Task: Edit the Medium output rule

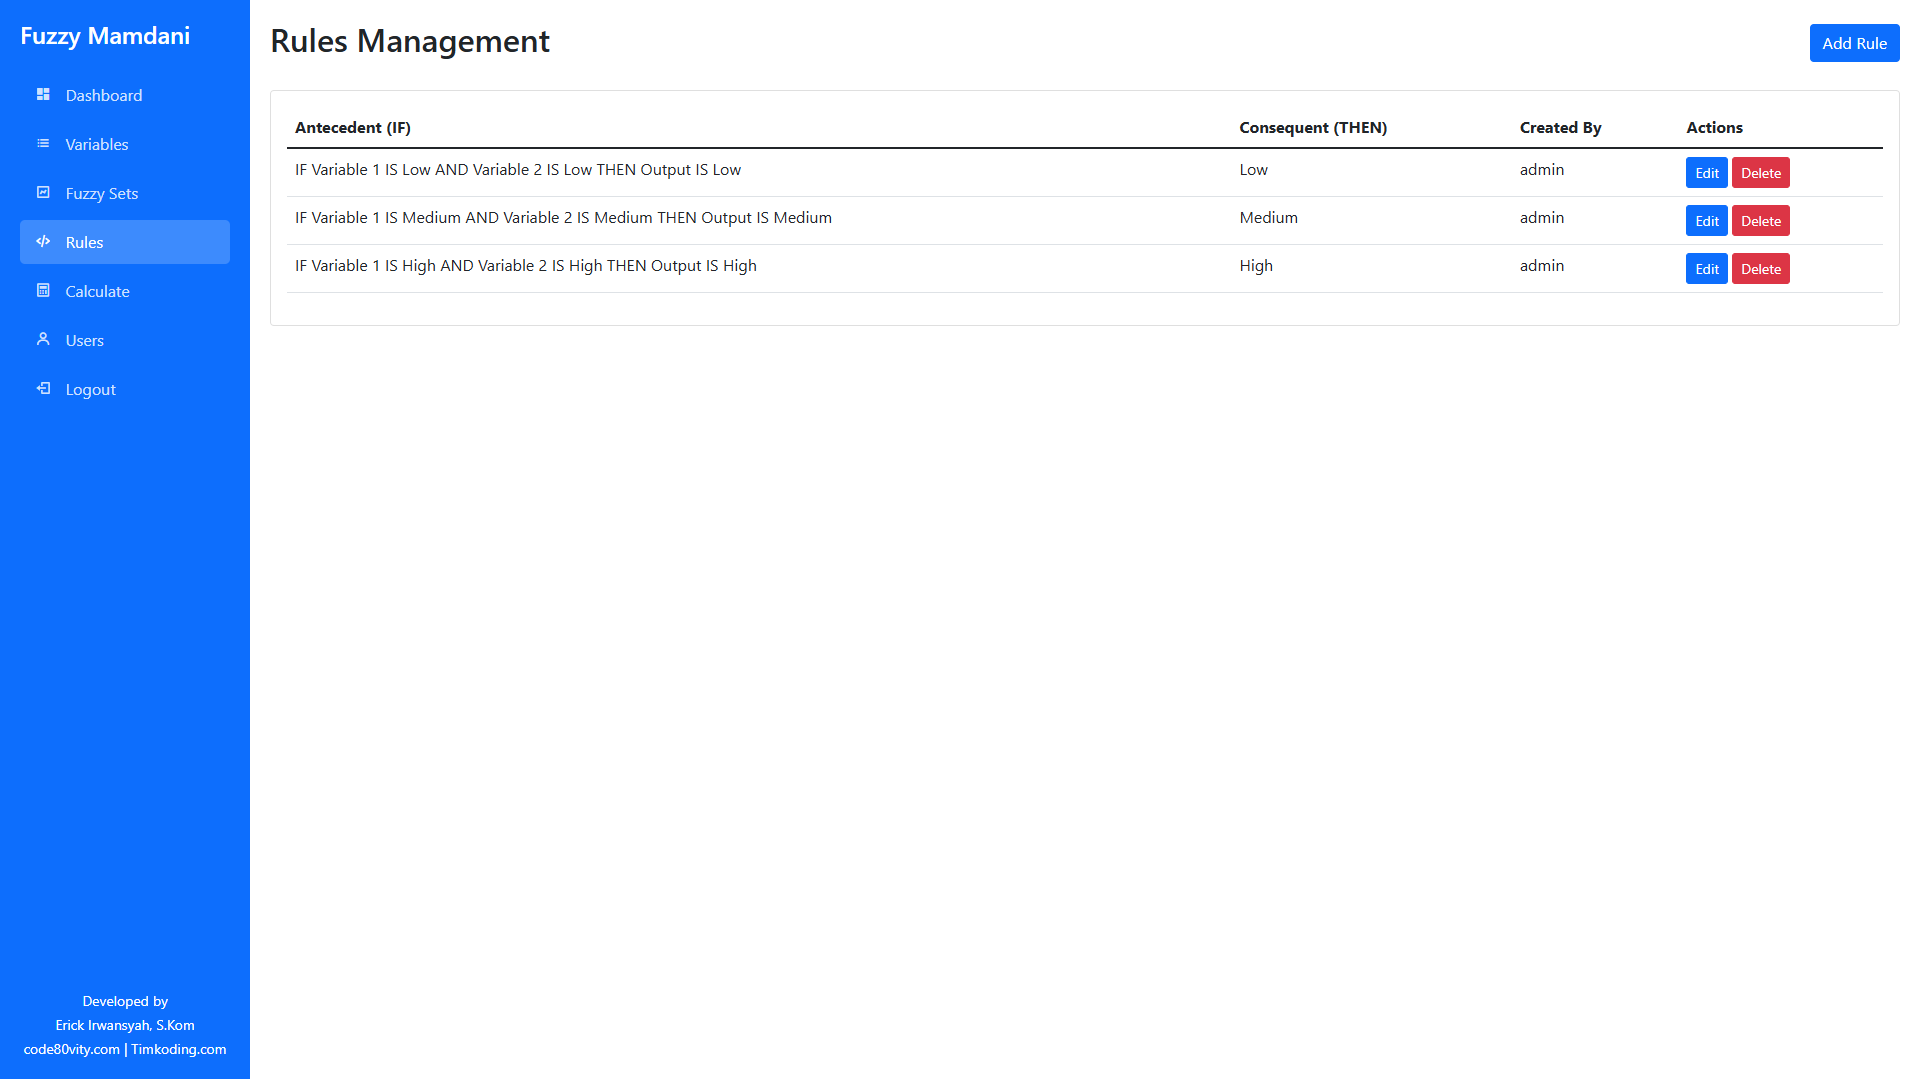Action: pos(1706,221)
